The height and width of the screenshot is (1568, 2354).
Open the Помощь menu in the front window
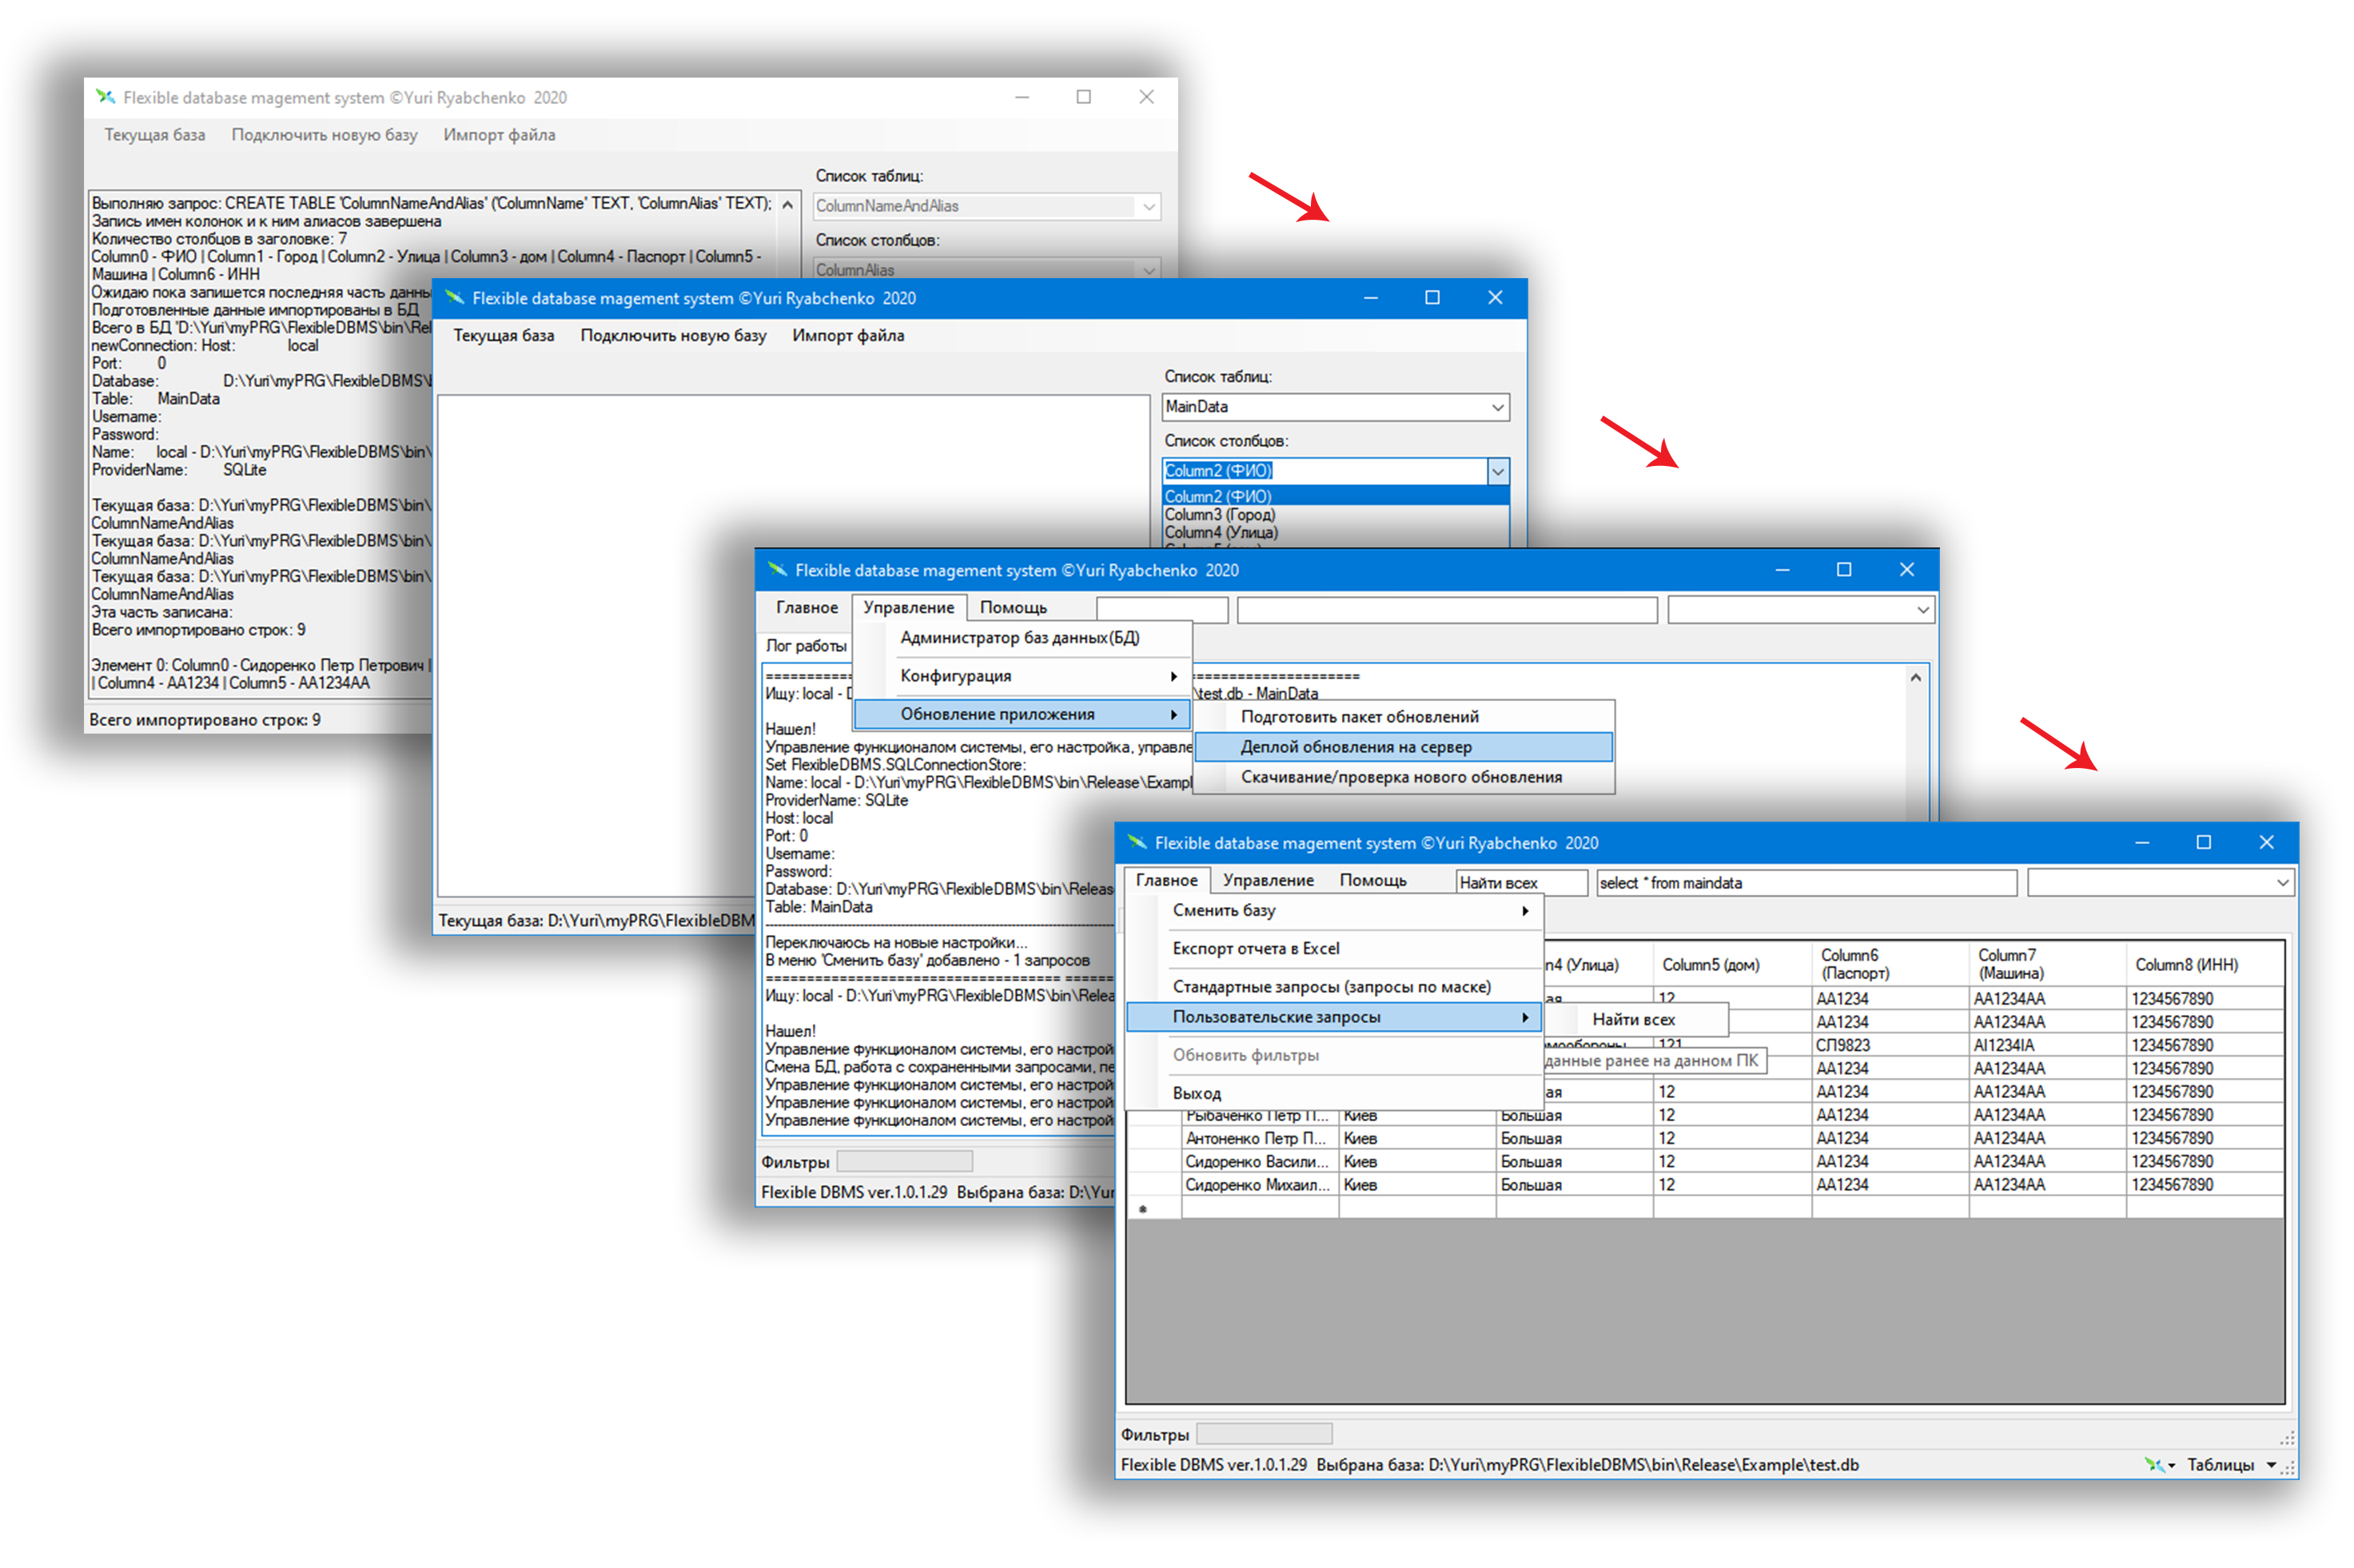1372,880
